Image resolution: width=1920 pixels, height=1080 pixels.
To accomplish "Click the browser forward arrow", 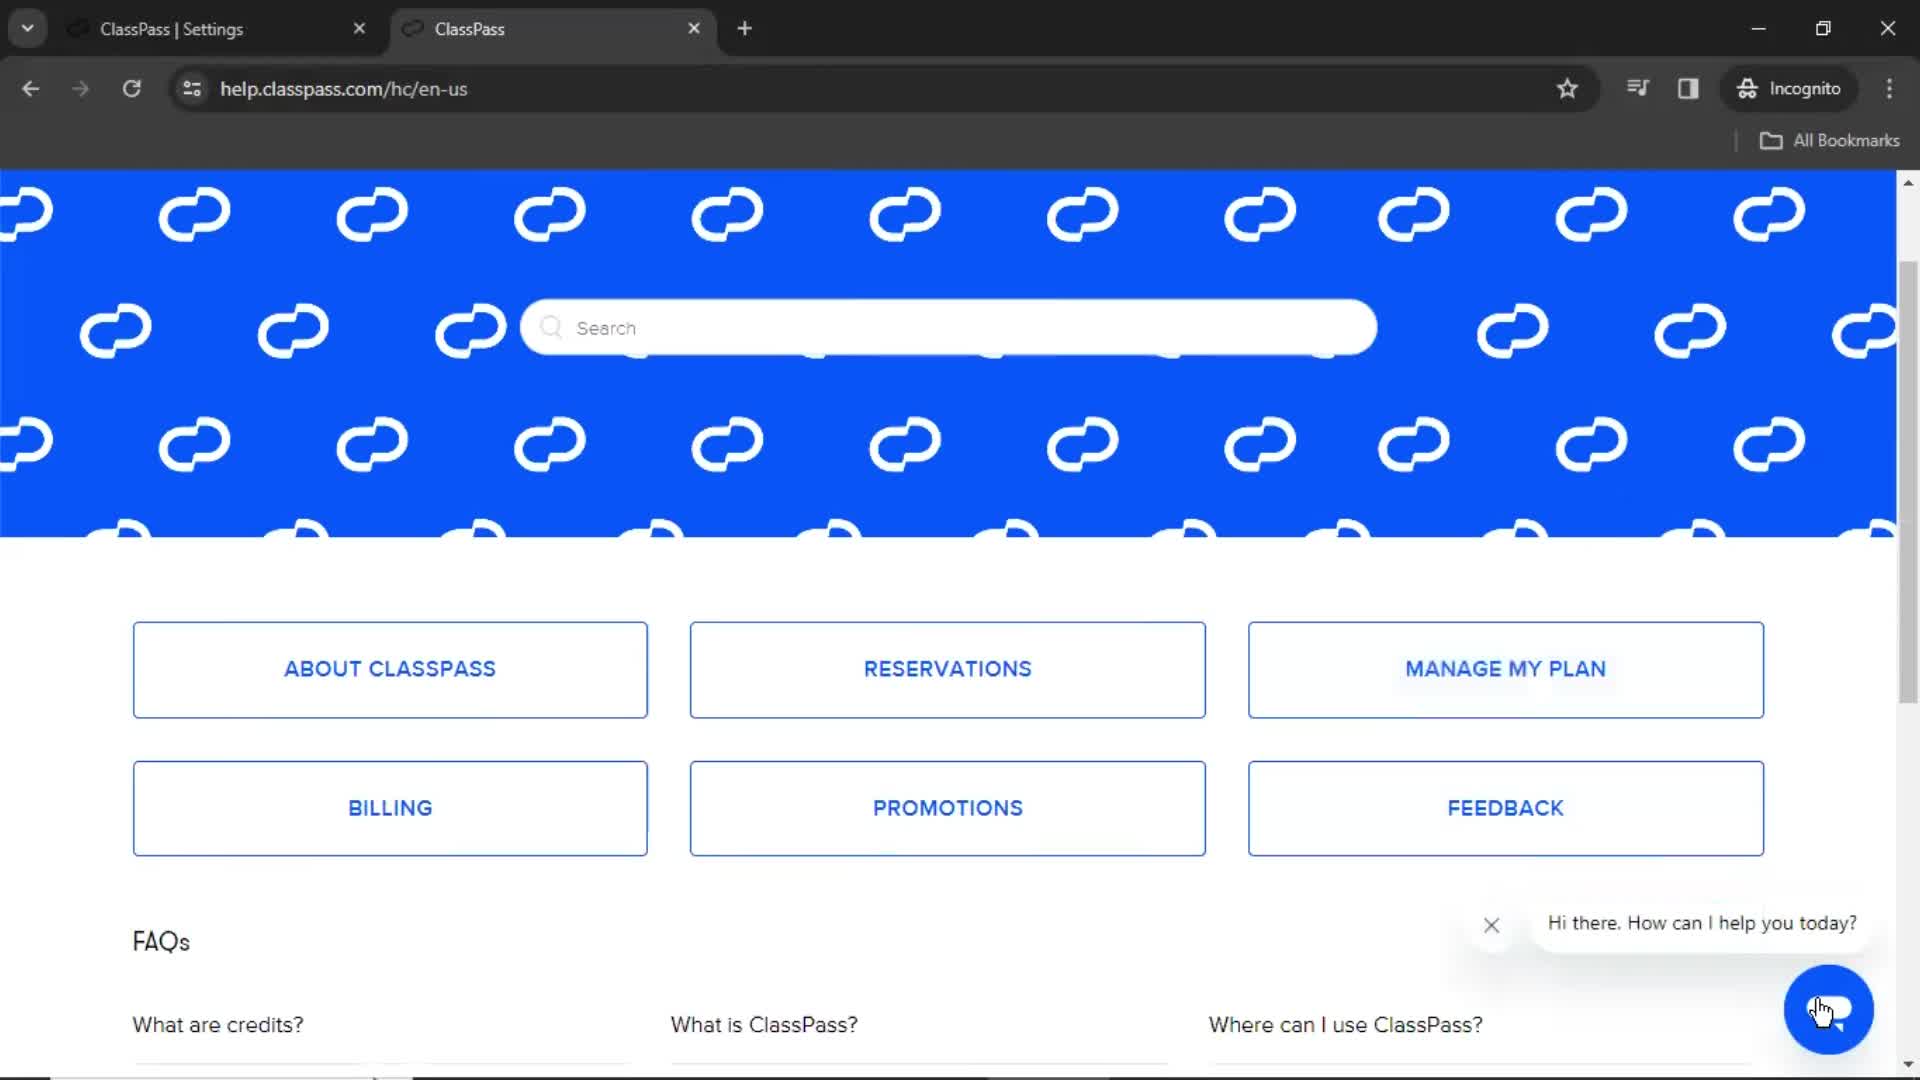I will [x=80, y=89].
